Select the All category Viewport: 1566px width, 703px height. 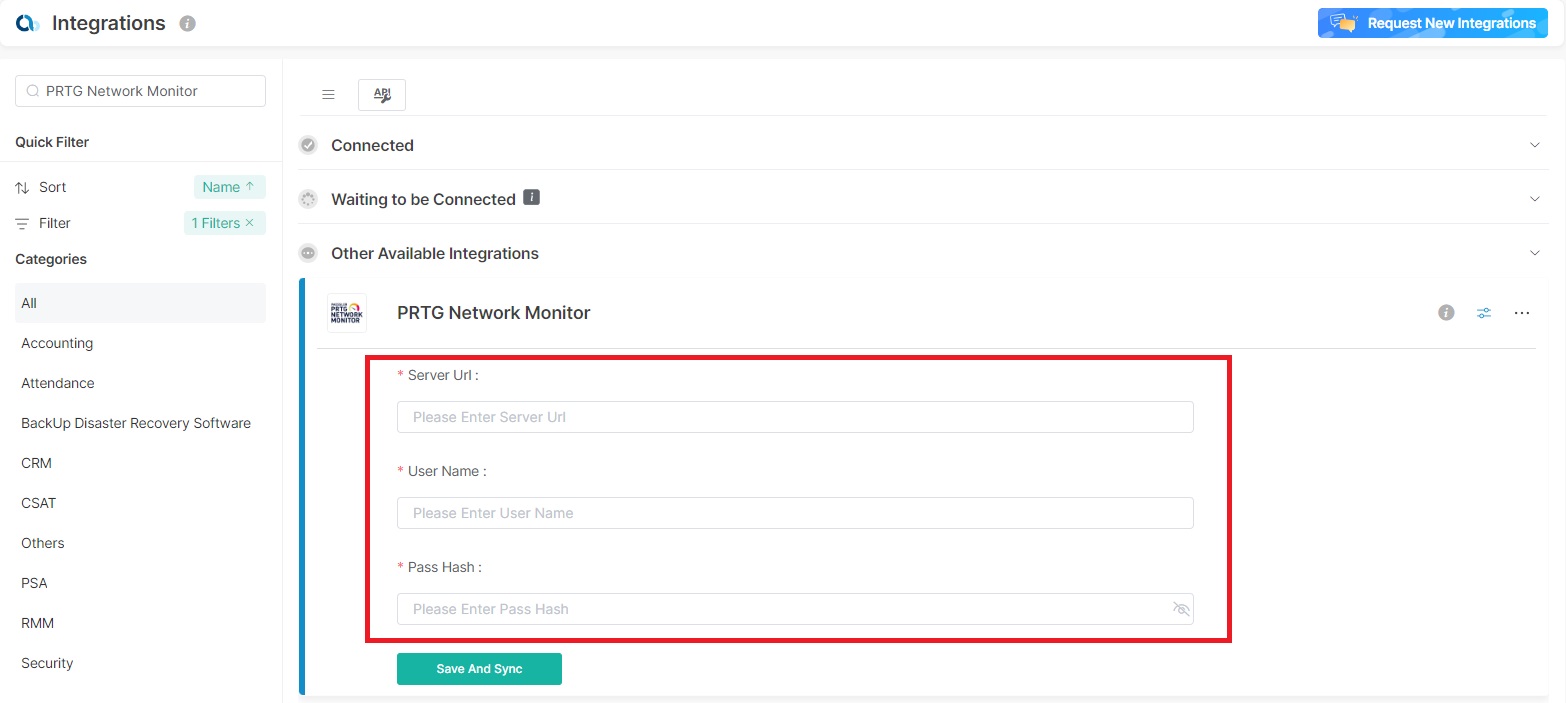click(140, 303)
